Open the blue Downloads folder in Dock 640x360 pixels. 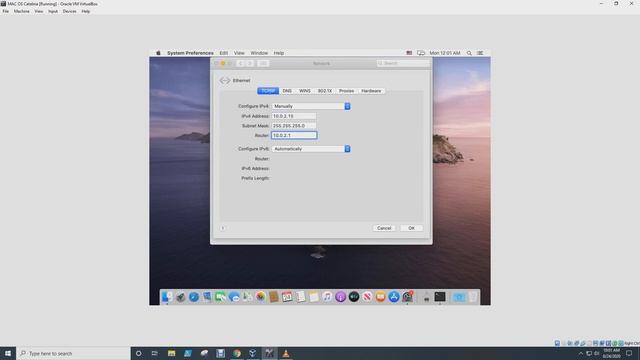point(459,297)
